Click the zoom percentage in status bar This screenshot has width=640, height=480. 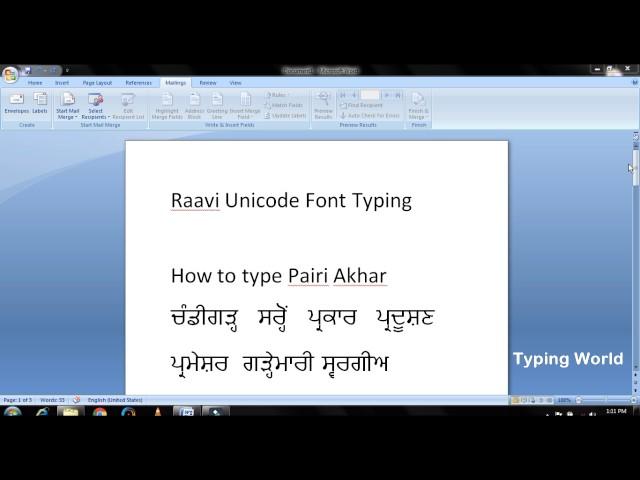pyautogui.click(x=564, y=400)
